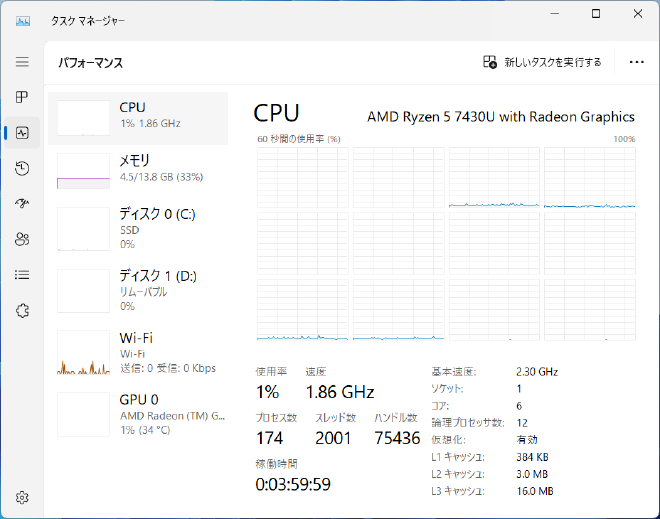Click the 1% usage value under 使用率
This screenshot has height=519, width=660.
point(268,392)
